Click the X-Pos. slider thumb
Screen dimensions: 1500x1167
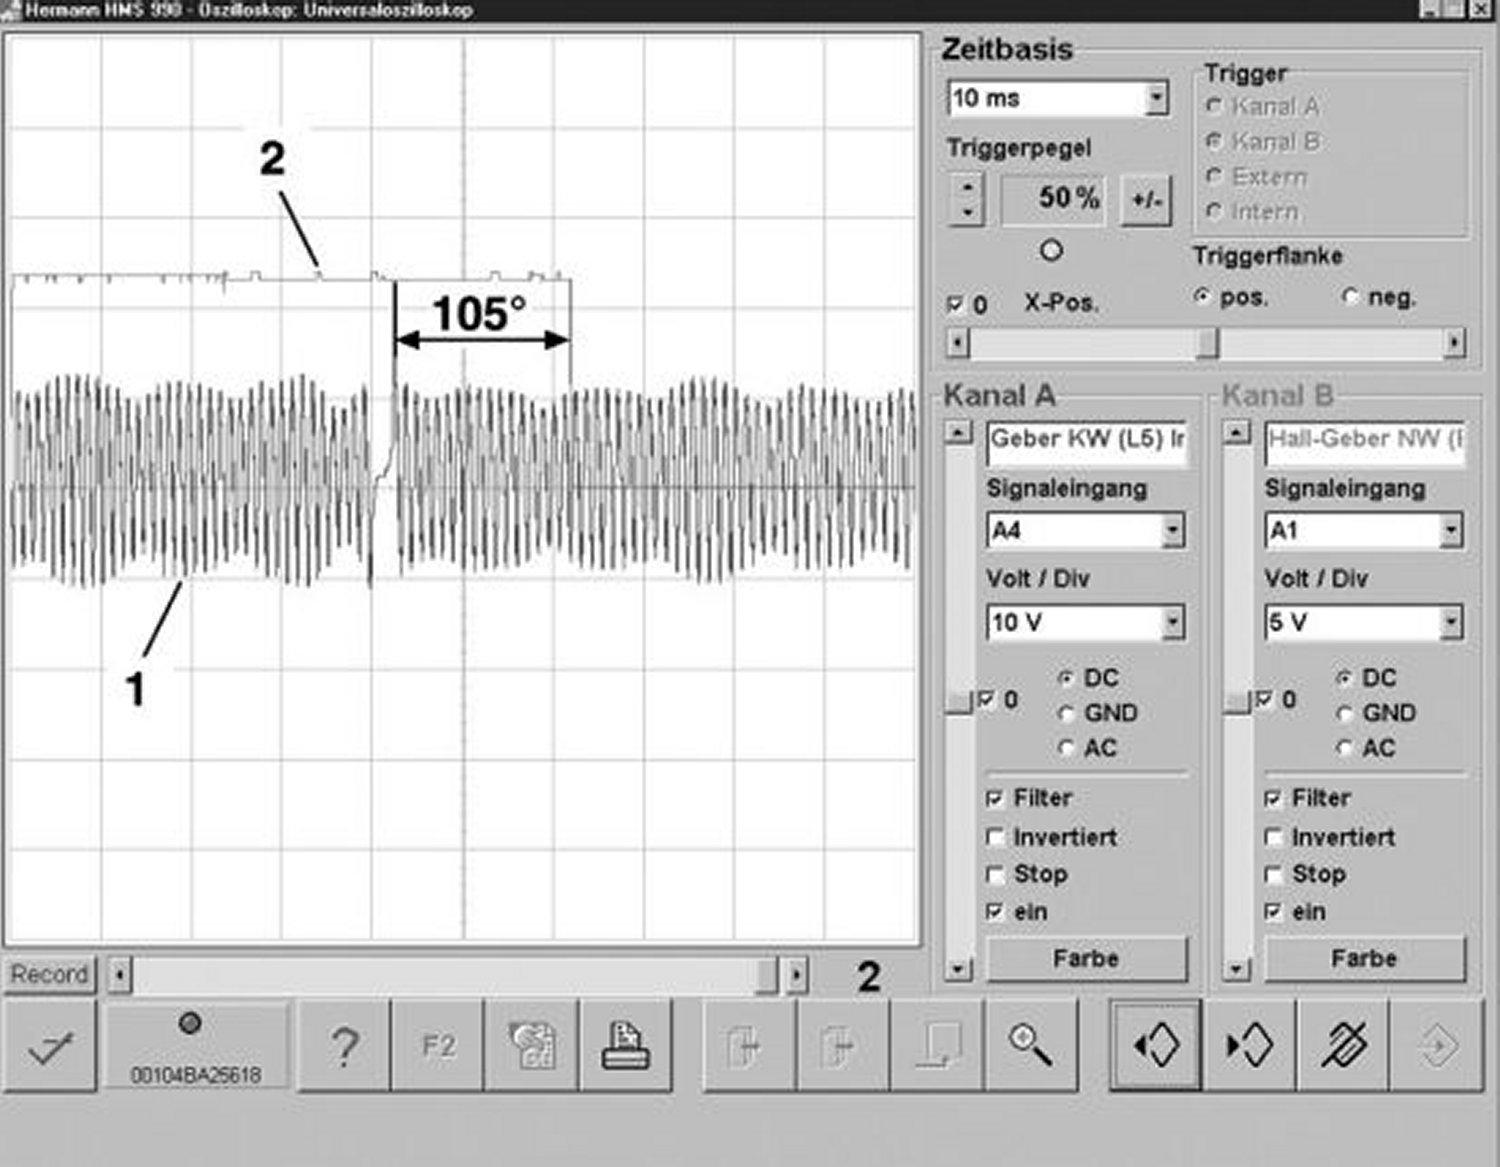pos(1208,343)
